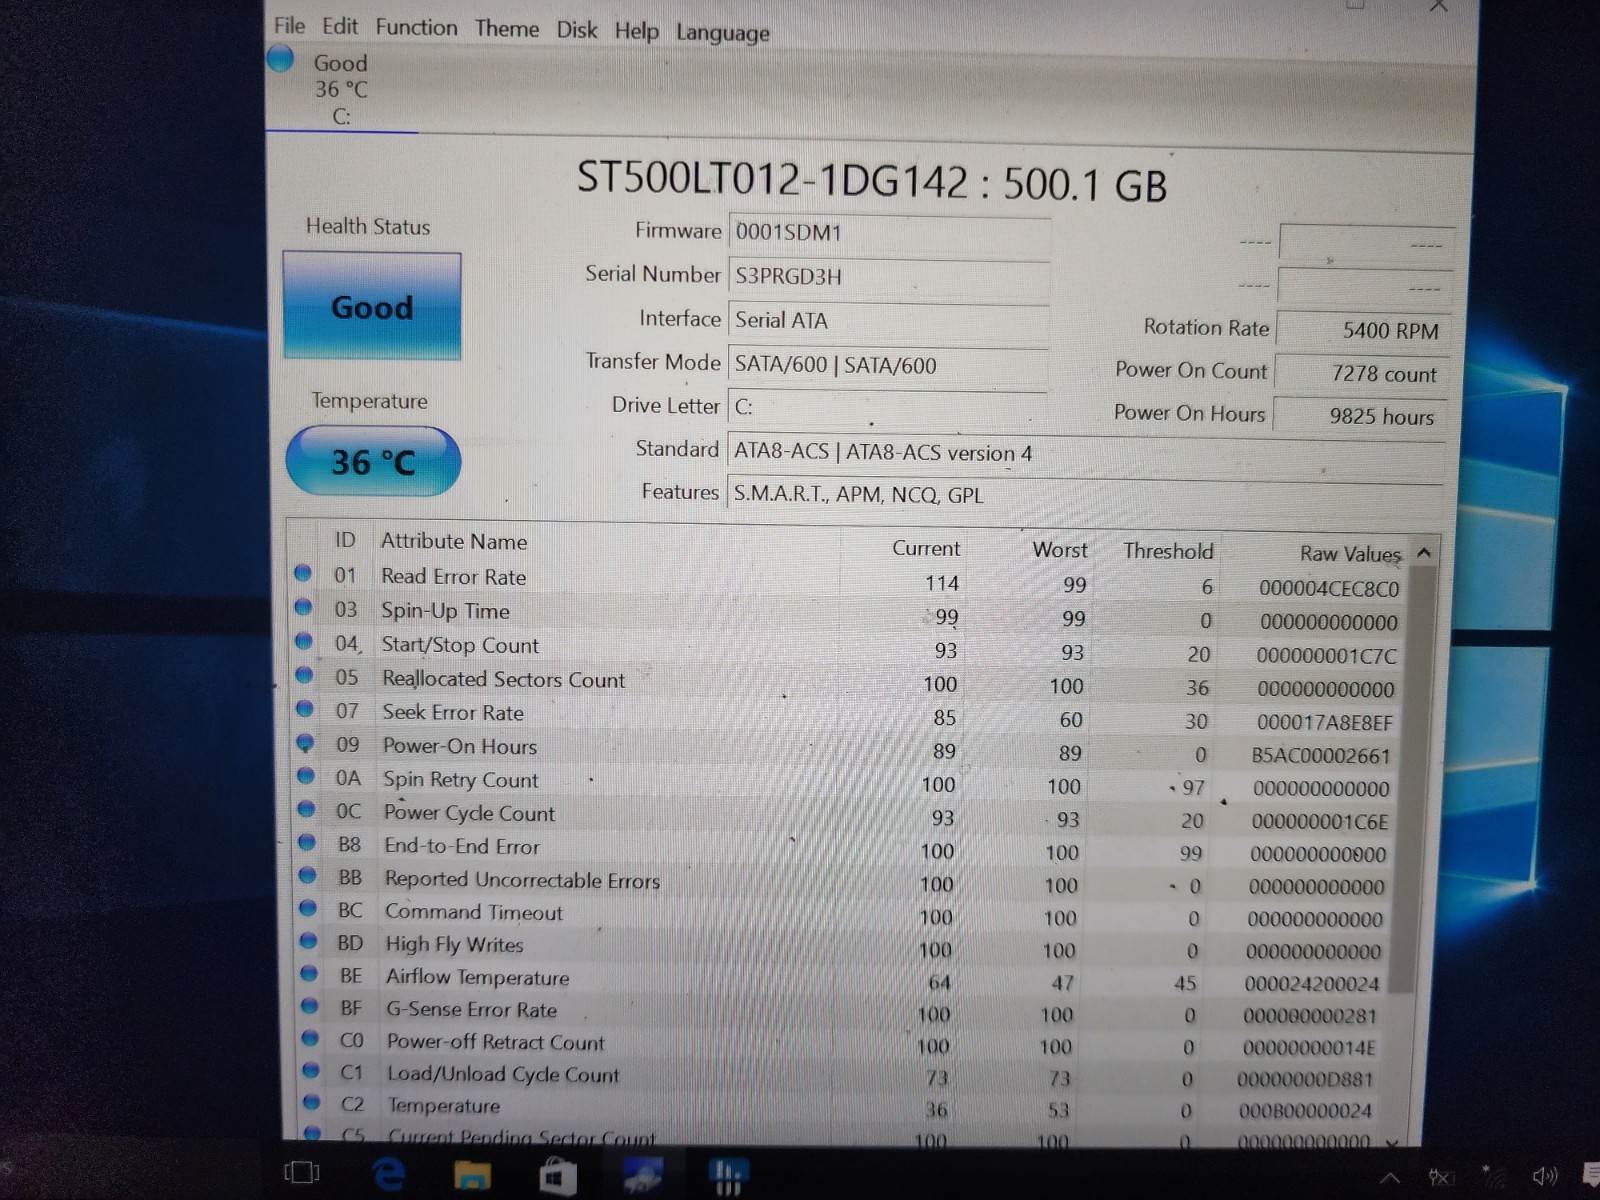Open the Function menu
The image size is (1600, 1200).
click(x=416, y=27)
